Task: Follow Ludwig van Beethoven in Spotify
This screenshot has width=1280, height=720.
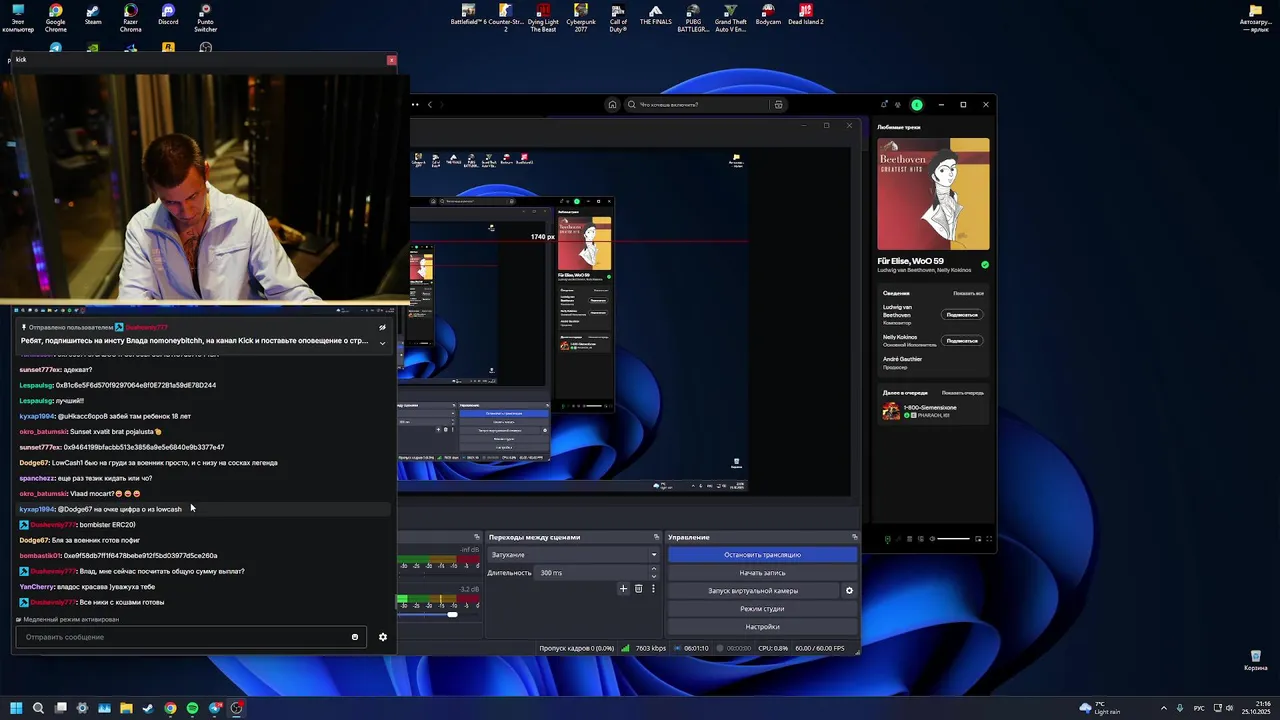Action: [x=962, y=315]
